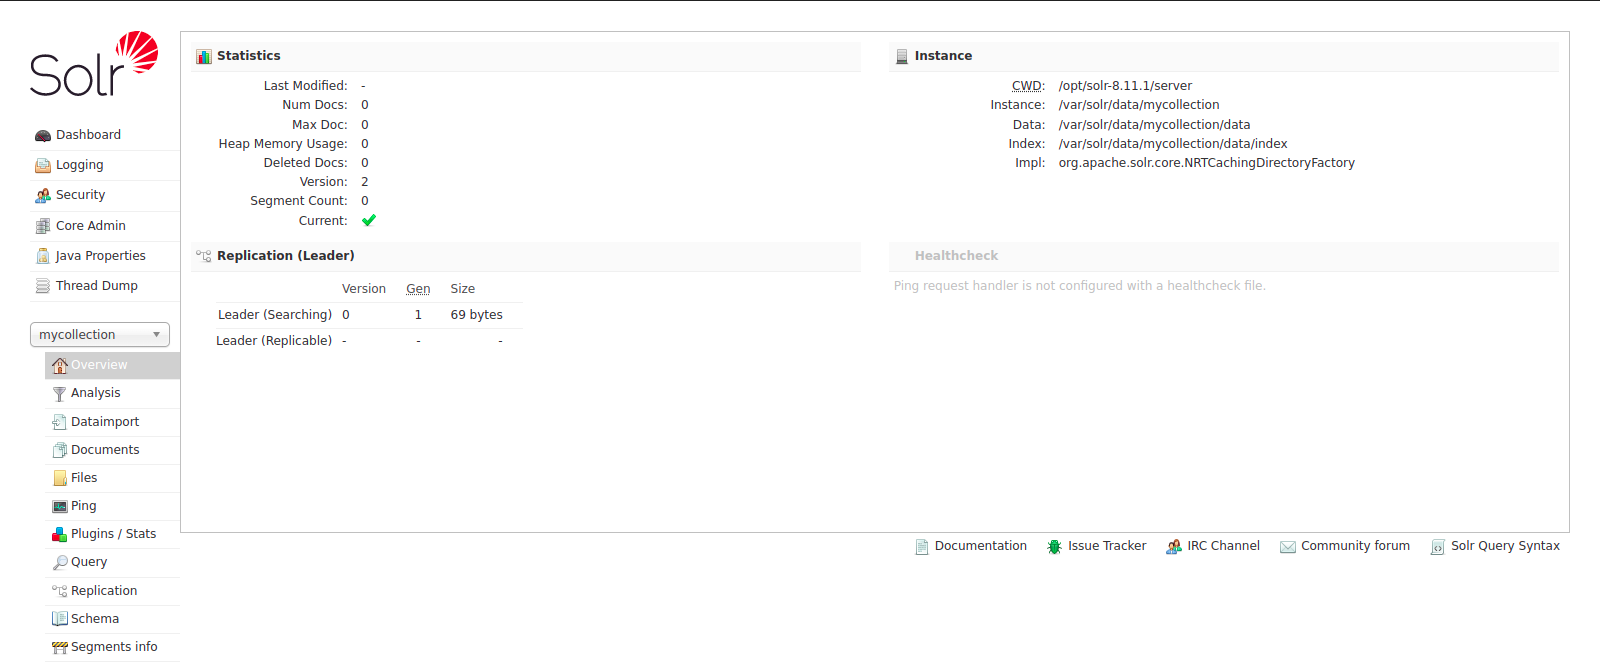Click the Logging icon
Screen dimensions: 1600x667
[43, 165]
